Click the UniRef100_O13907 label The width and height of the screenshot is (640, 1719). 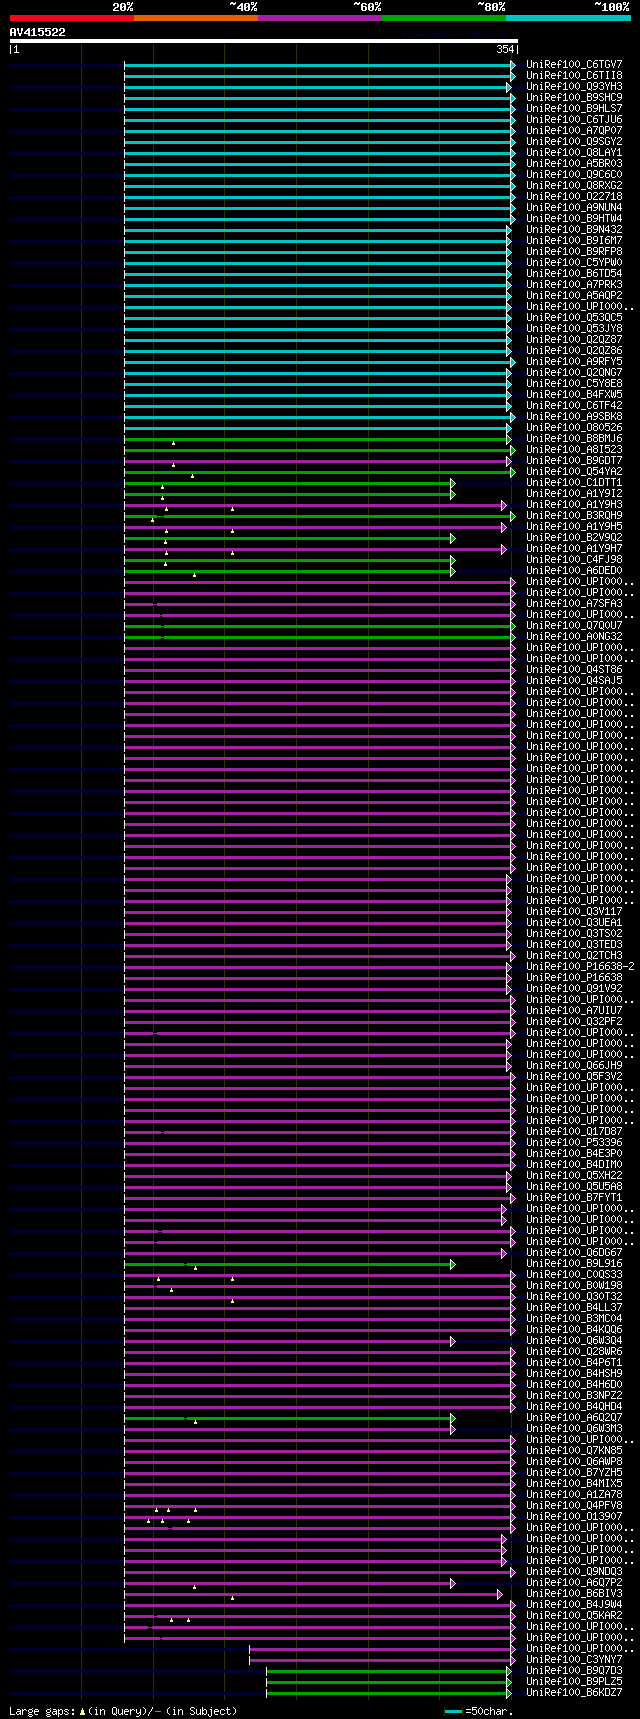(x=574, y=1517)
